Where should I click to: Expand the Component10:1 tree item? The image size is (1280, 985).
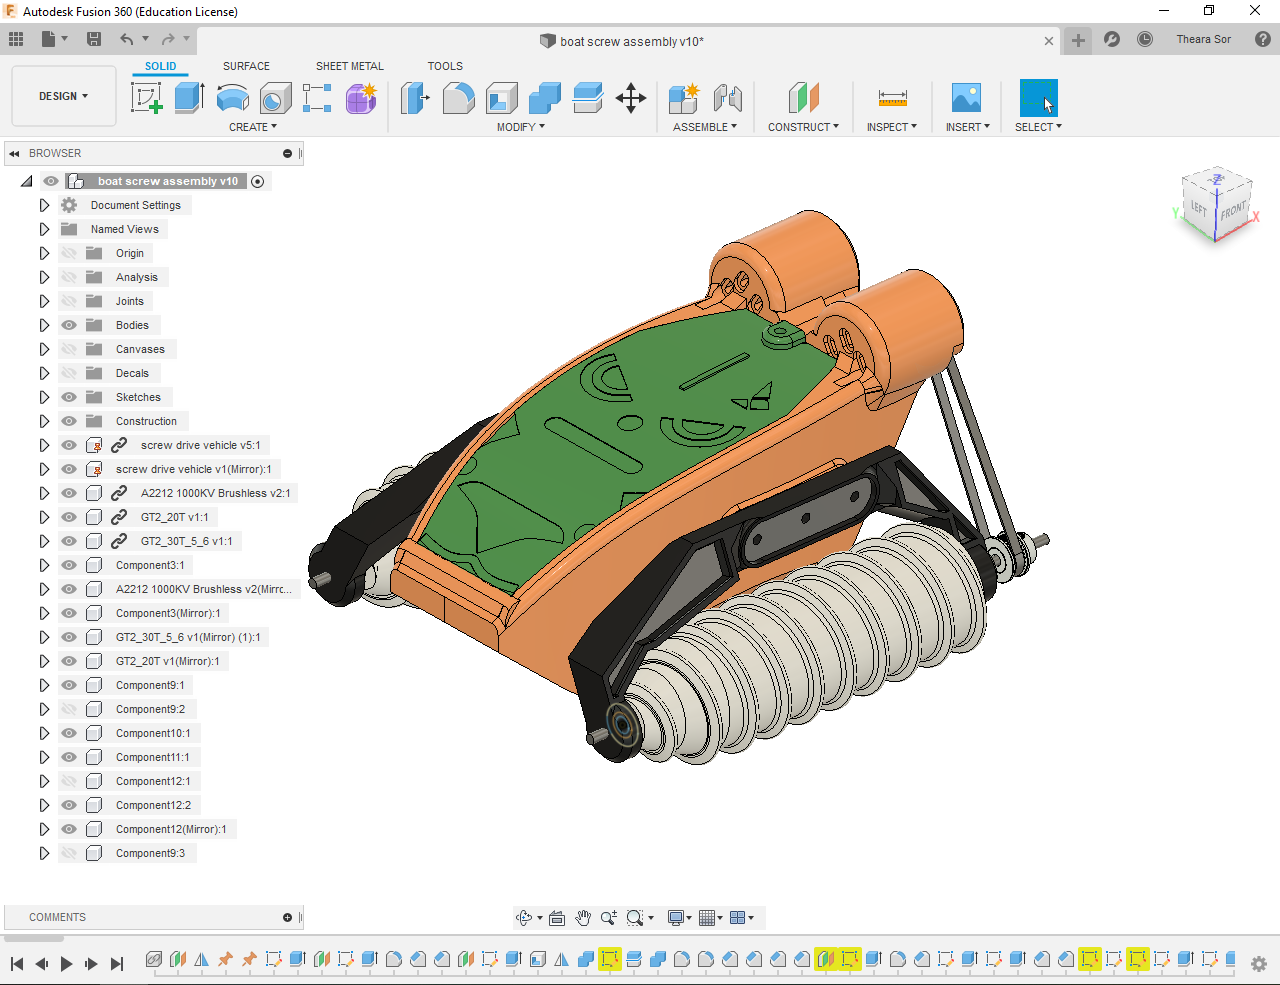[44, 733]
